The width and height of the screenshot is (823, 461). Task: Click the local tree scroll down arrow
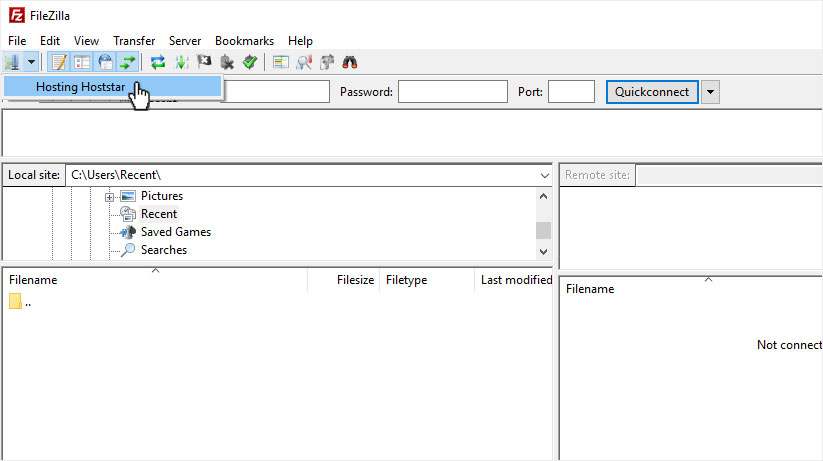coord(543,252)
